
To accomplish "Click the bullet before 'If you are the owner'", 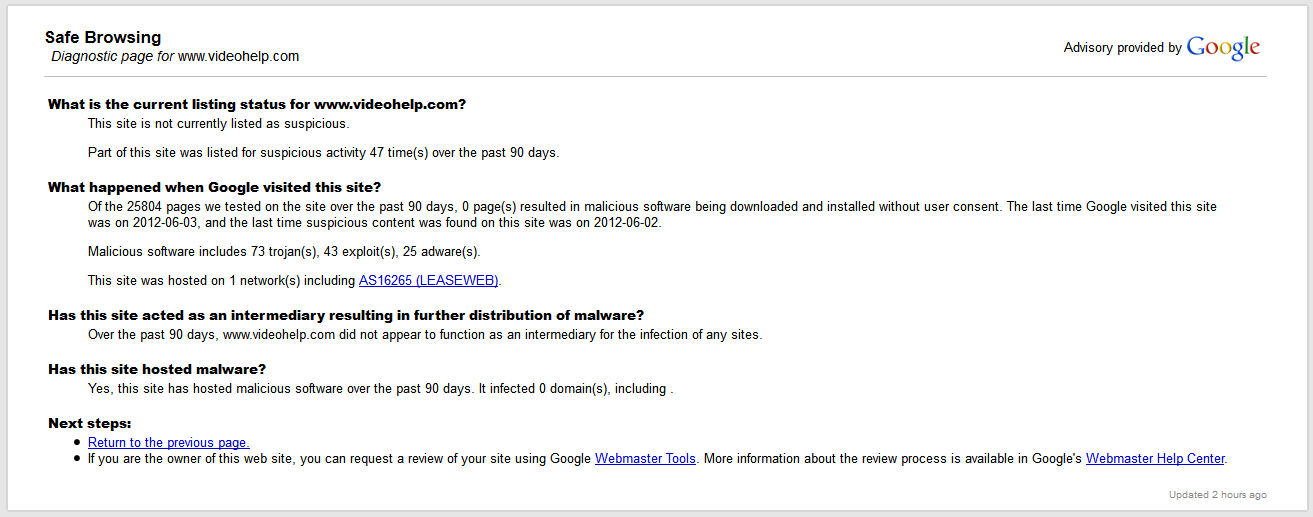I will tap(78, 459).
